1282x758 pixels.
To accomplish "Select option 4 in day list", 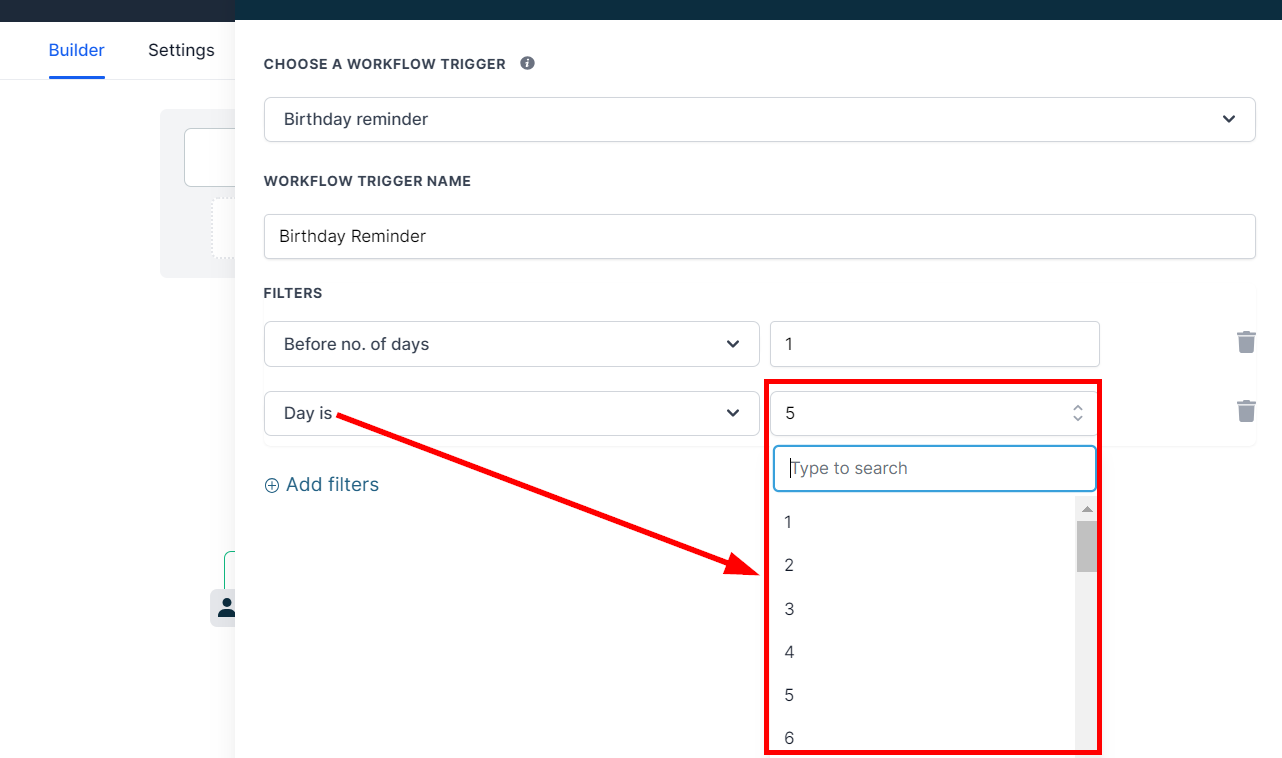I will (x=789, y=652).
